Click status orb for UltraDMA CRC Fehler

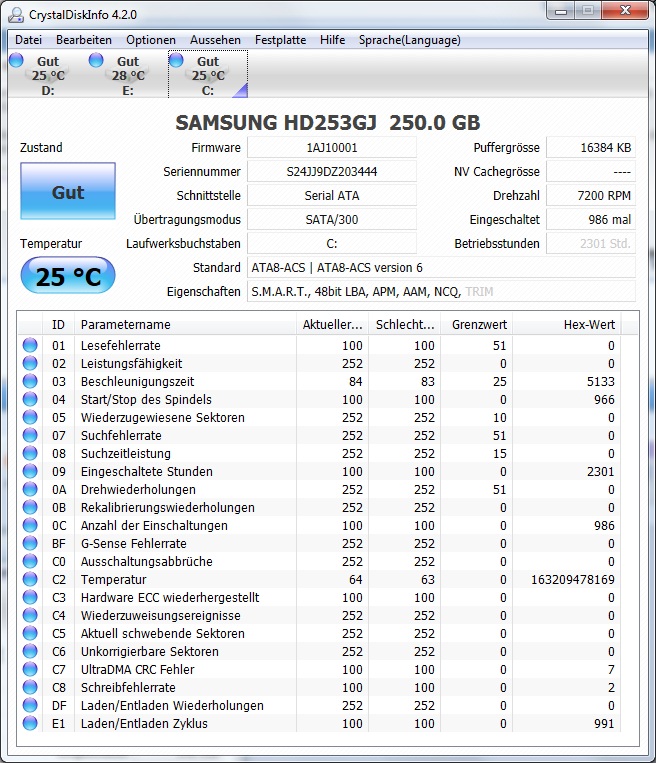[30, 669]
